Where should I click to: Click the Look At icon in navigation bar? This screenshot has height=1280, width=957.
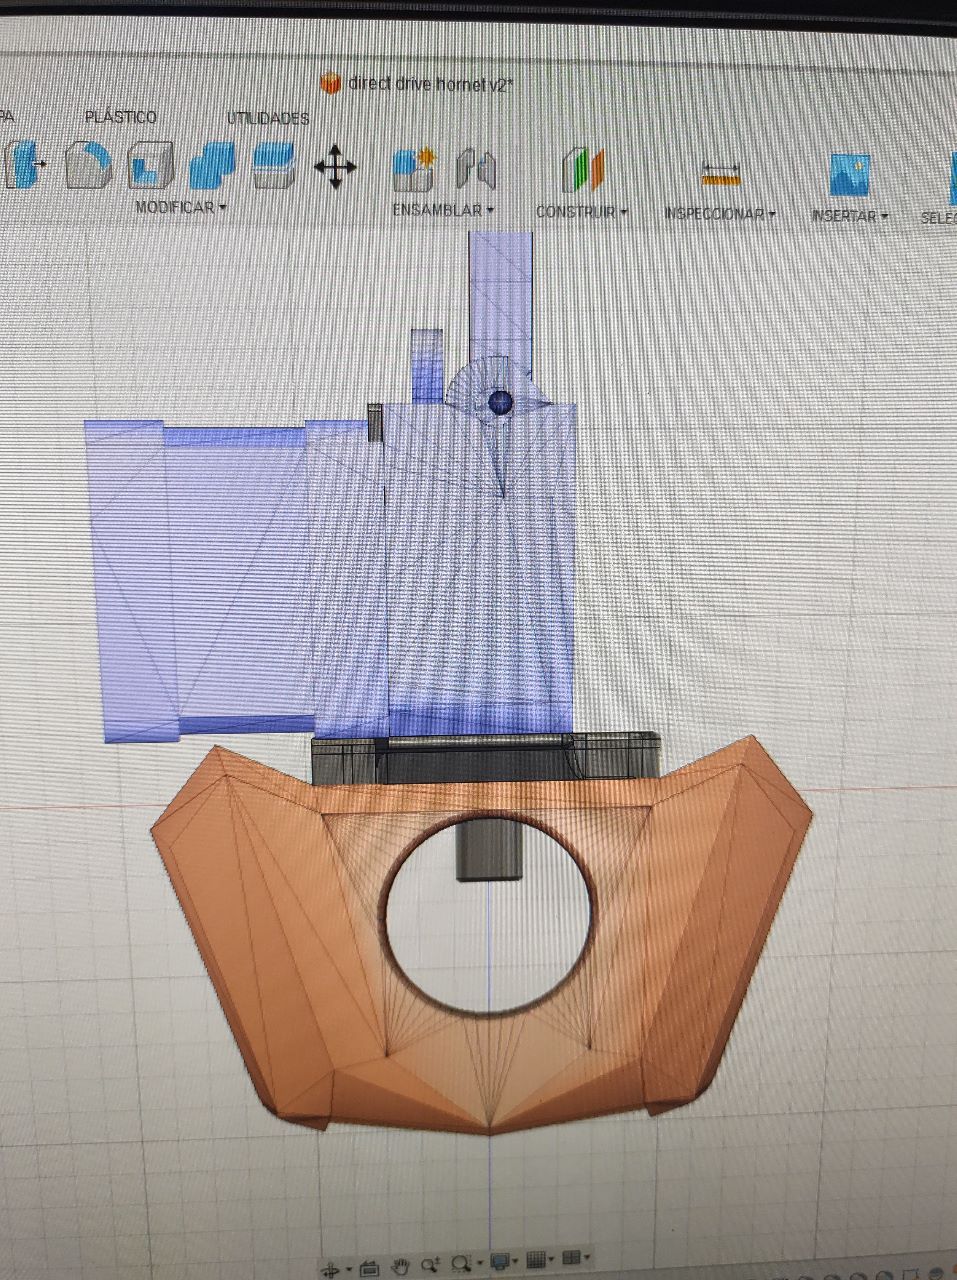(368, 1267)
